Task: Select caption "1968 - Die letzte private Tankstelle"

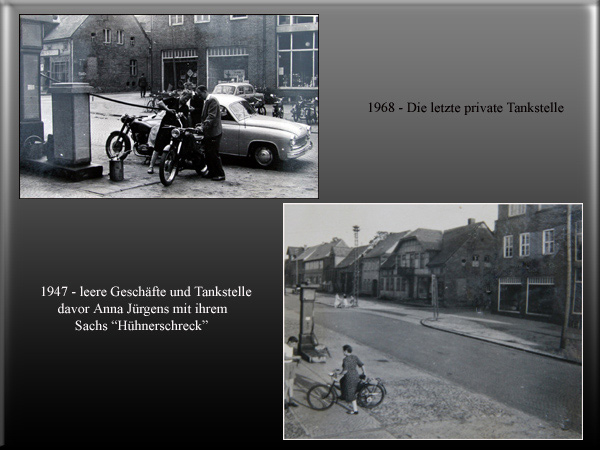Action: pyautogui.click(x=466, y=108)
